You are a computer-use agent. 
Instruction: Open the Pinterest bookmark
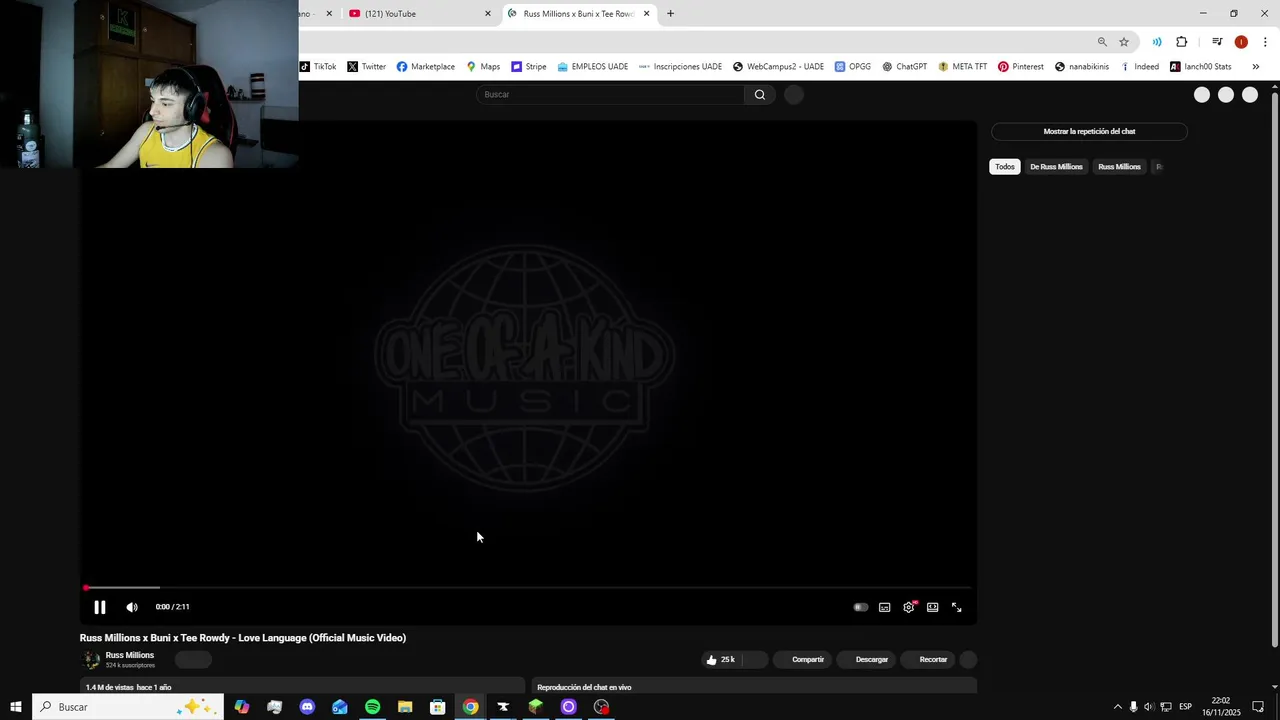(1021, 67)
